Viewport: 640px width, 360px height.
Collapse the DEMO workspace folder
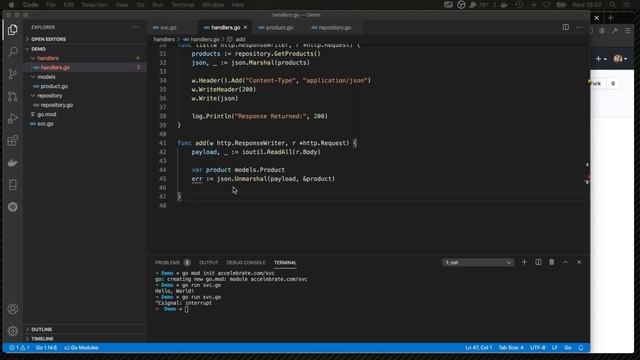[x=38, y=49]
